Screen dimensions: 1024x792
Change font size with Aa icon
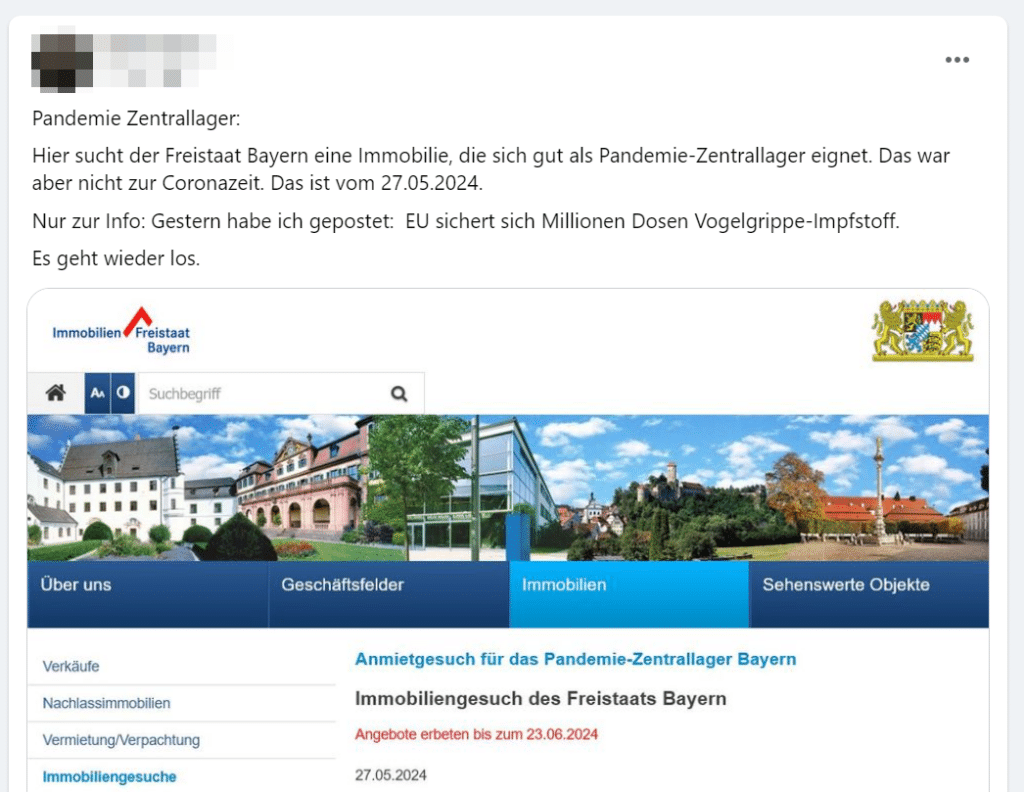(x=97, y=393)
